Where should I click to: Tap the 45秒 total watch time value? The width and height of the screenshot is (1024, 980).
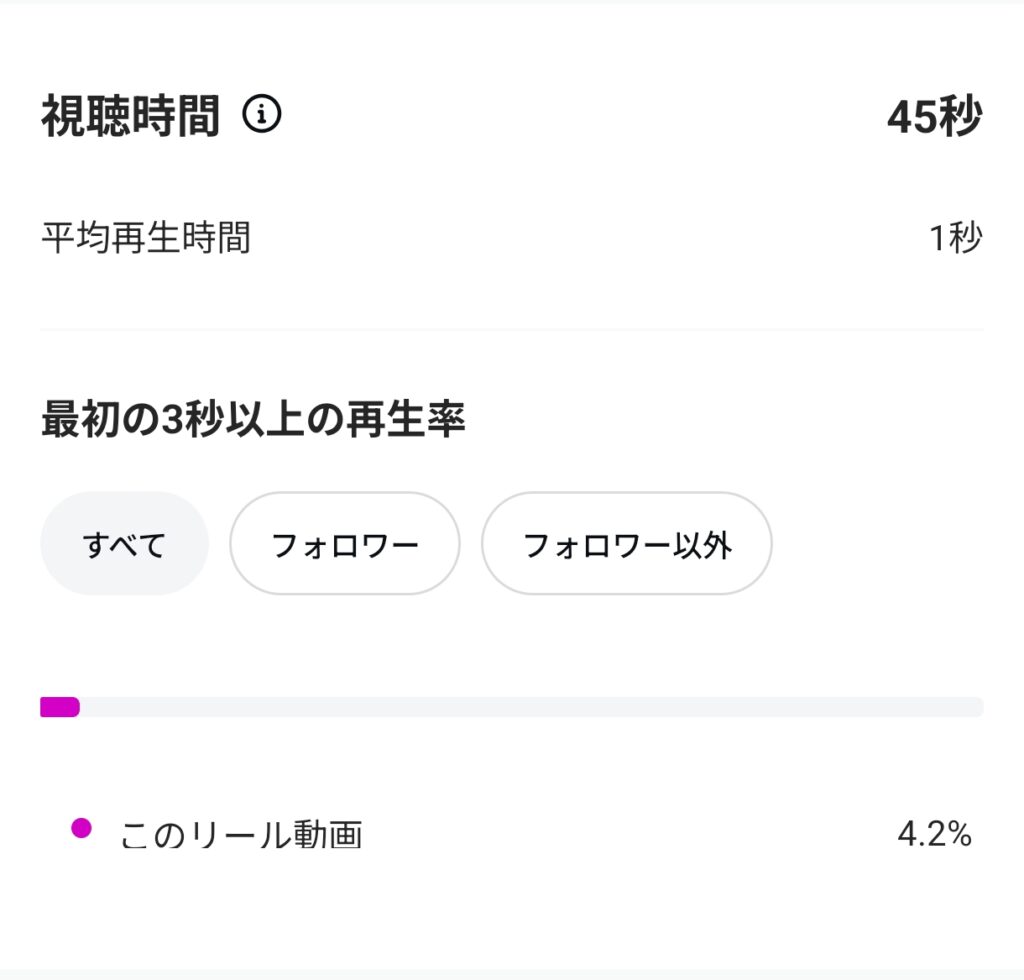pos(933,117)
